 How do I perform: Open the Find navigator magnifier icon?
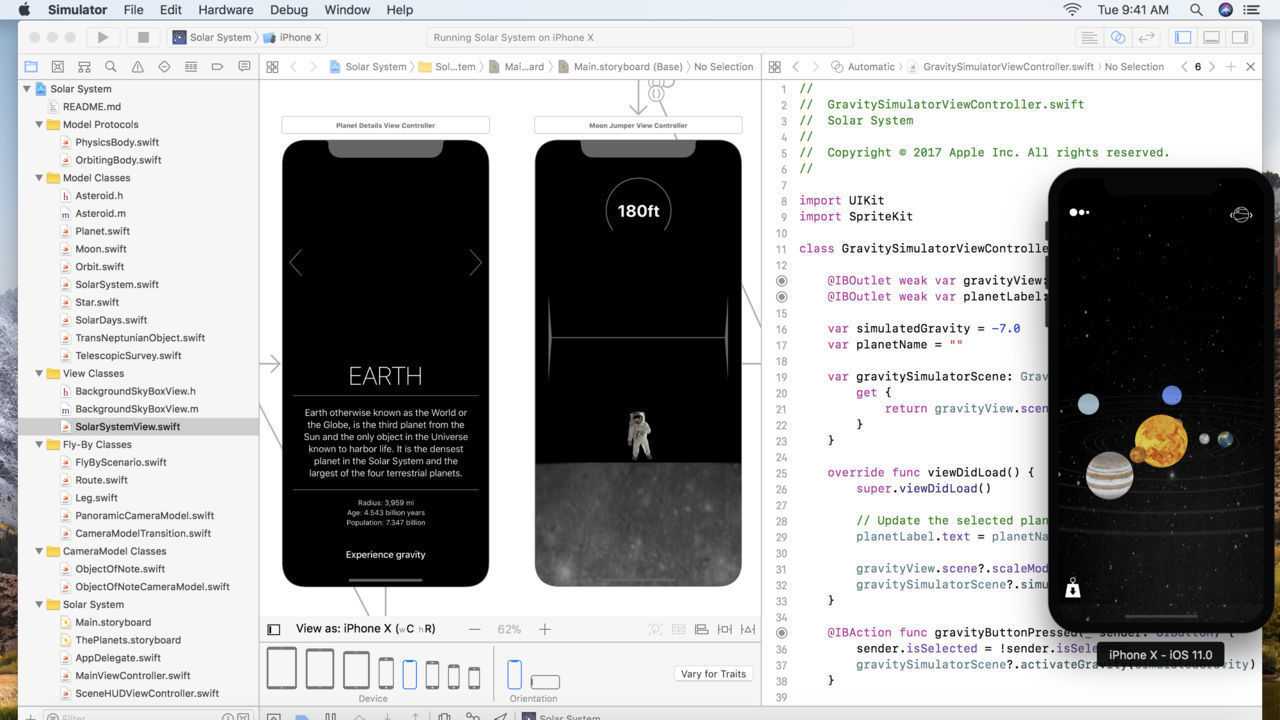click(111, 66)
